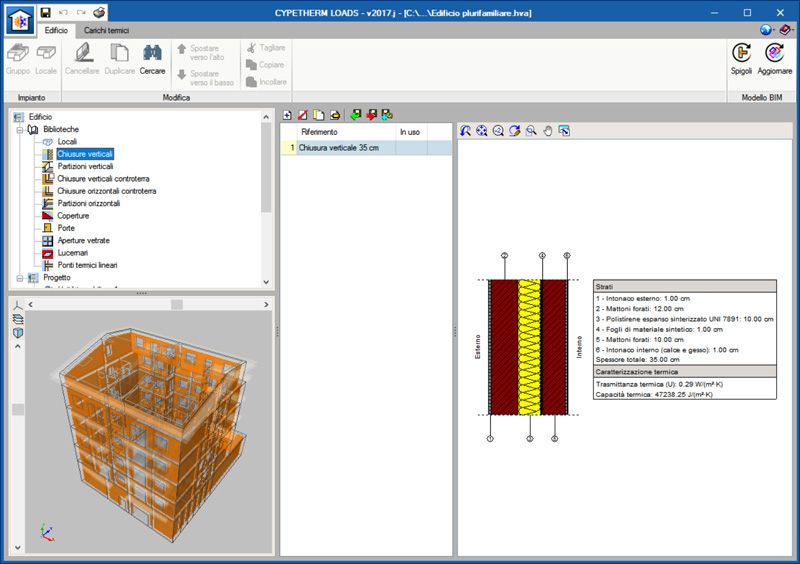Select row Chiusura verticale 35 cm
This screenshot has height=564, width=800.
(x=366, y=148)
